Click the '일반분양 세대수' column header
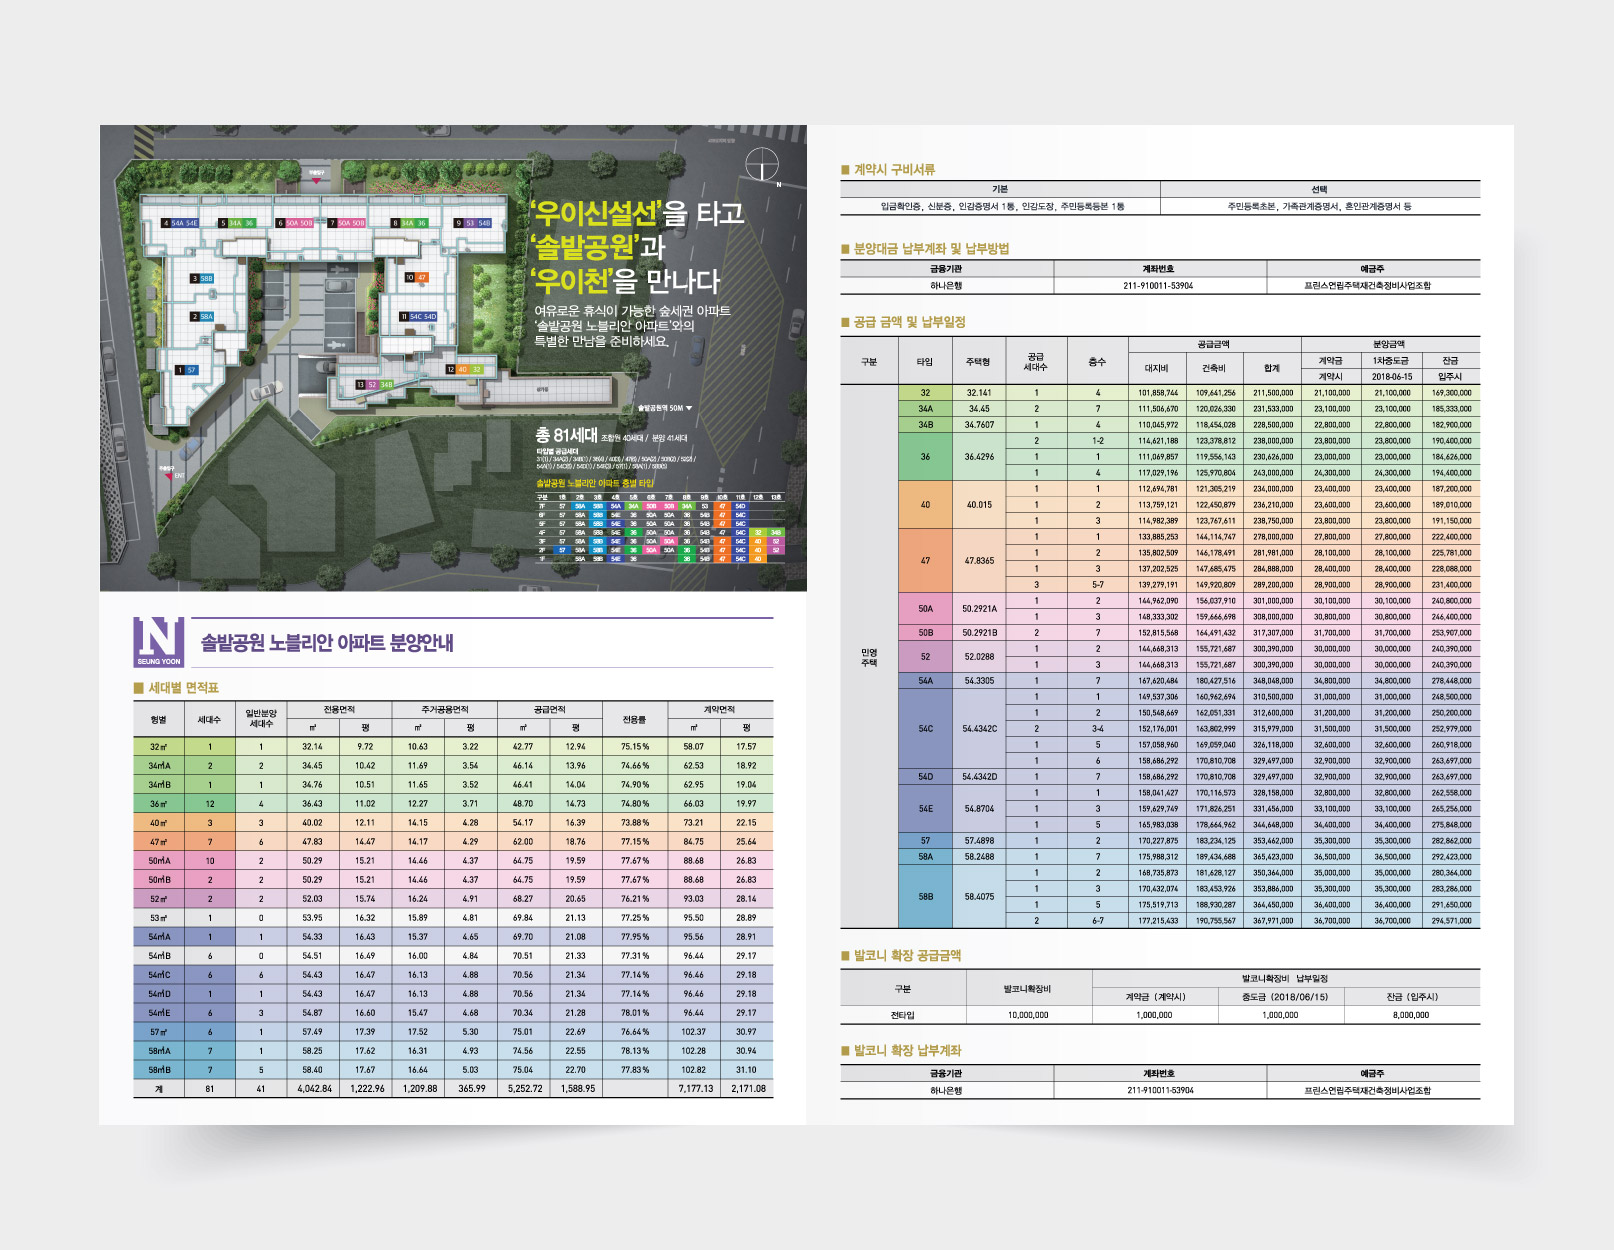 click(261, 719)
